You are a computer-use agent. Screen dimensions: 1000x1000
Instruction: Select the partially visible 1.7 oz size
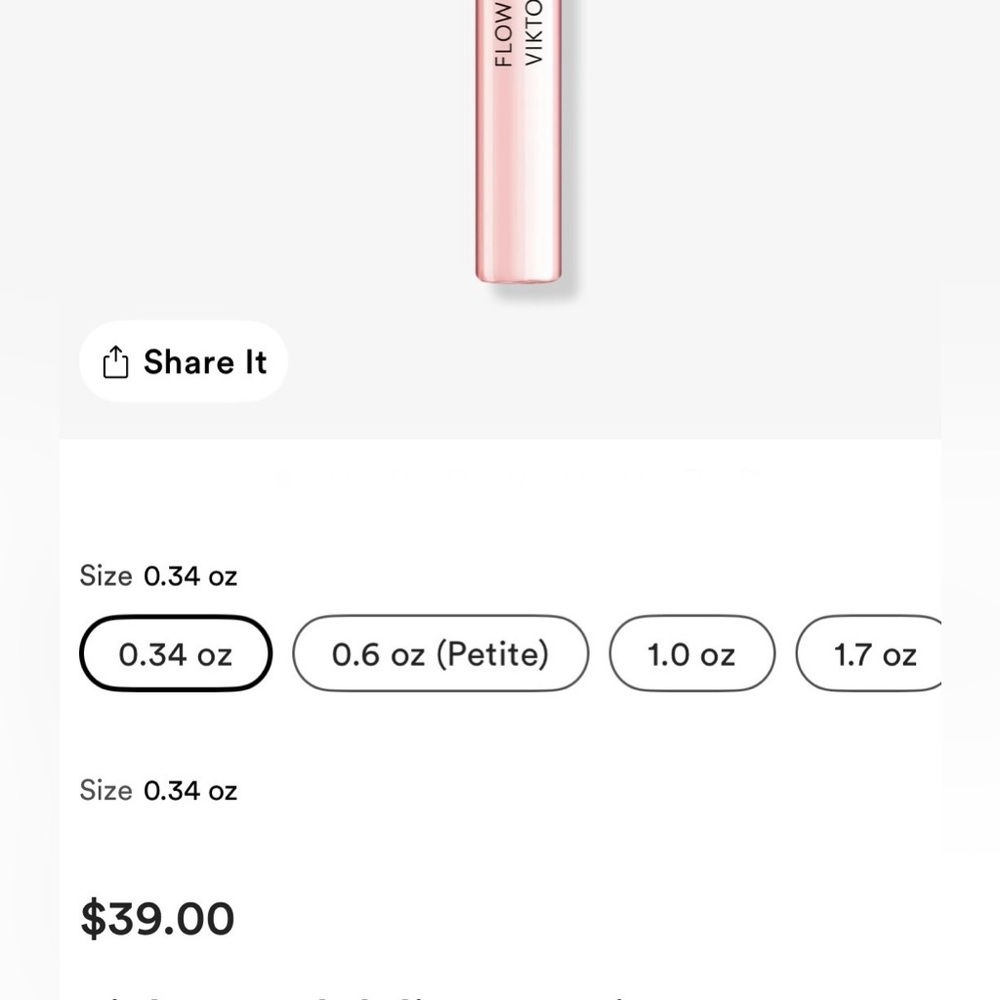[869, 653]
